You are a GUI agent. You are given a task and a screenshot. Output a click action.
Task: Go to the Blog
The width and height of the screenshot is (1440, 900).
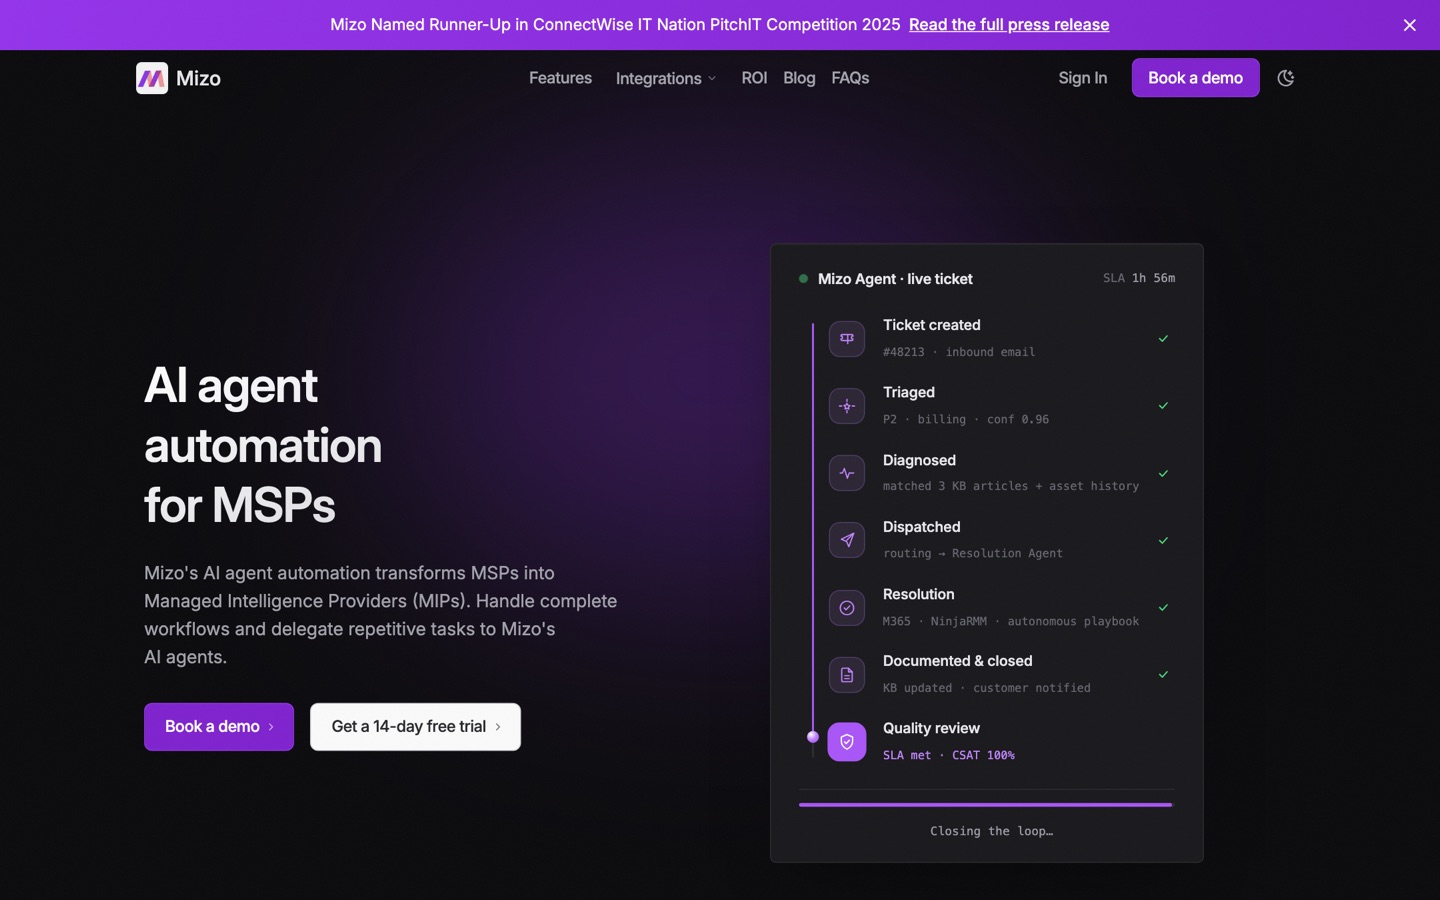799,78
